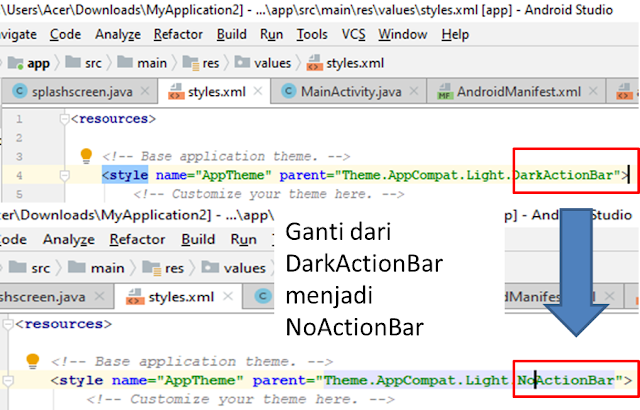Select res folder breadcrumb in DarkActionBar window
The height and width of the screenshot is (410, 640).
(x=201, y=63)
